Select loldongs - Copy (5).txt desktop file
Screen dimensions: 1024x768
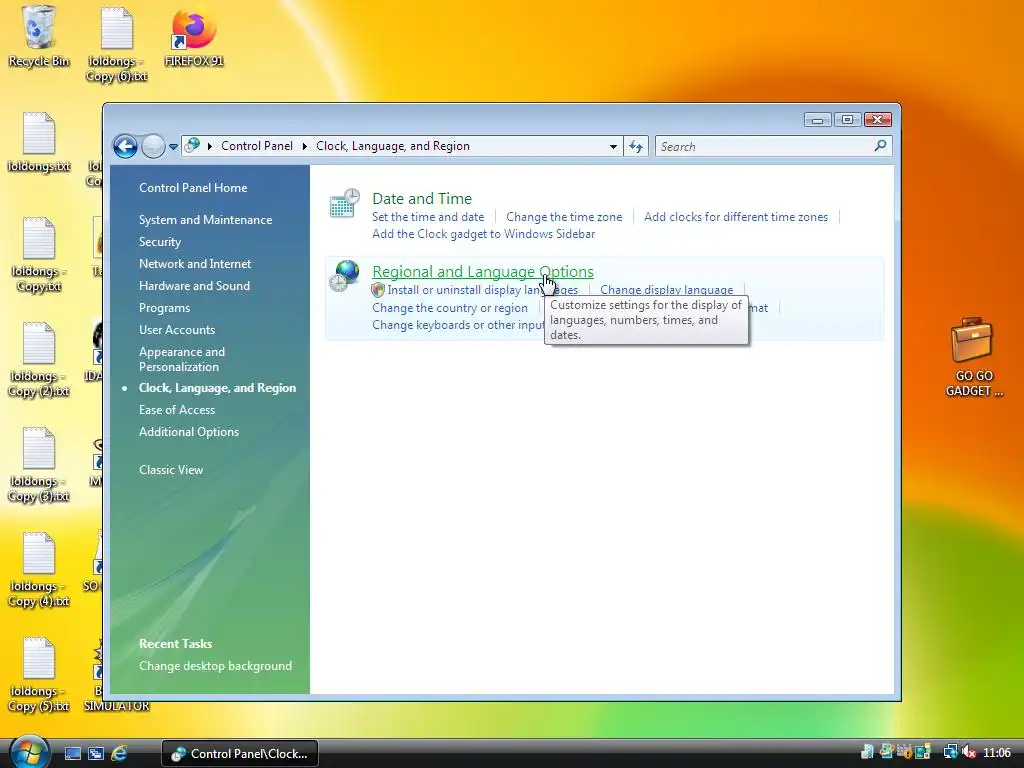pos(39,675)
